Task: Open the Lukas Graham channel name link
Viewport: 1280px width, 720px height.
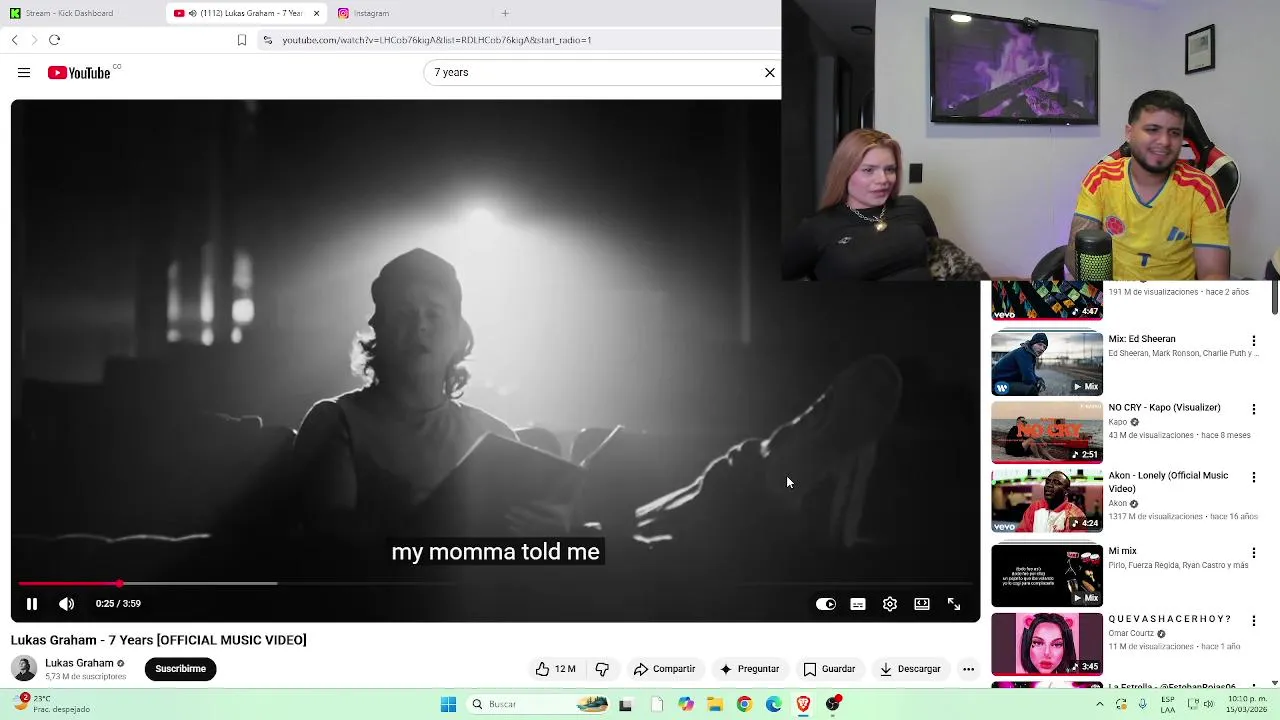Action: tap(79, 663)
